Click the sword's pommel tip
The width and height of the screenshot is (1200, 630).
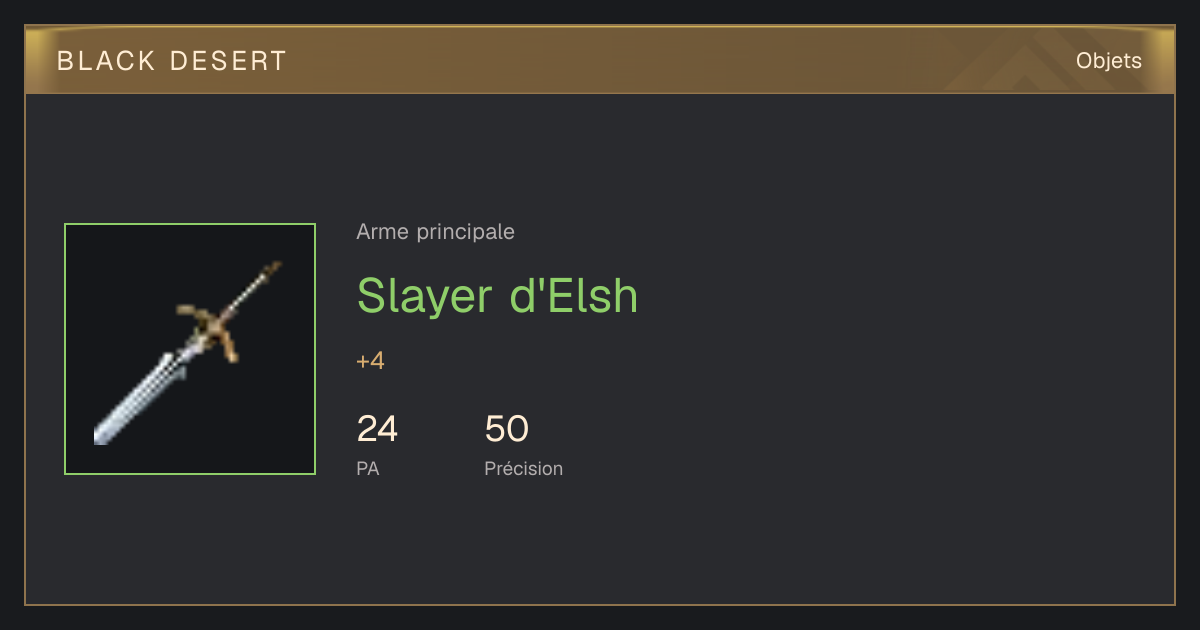pos(274,267)
